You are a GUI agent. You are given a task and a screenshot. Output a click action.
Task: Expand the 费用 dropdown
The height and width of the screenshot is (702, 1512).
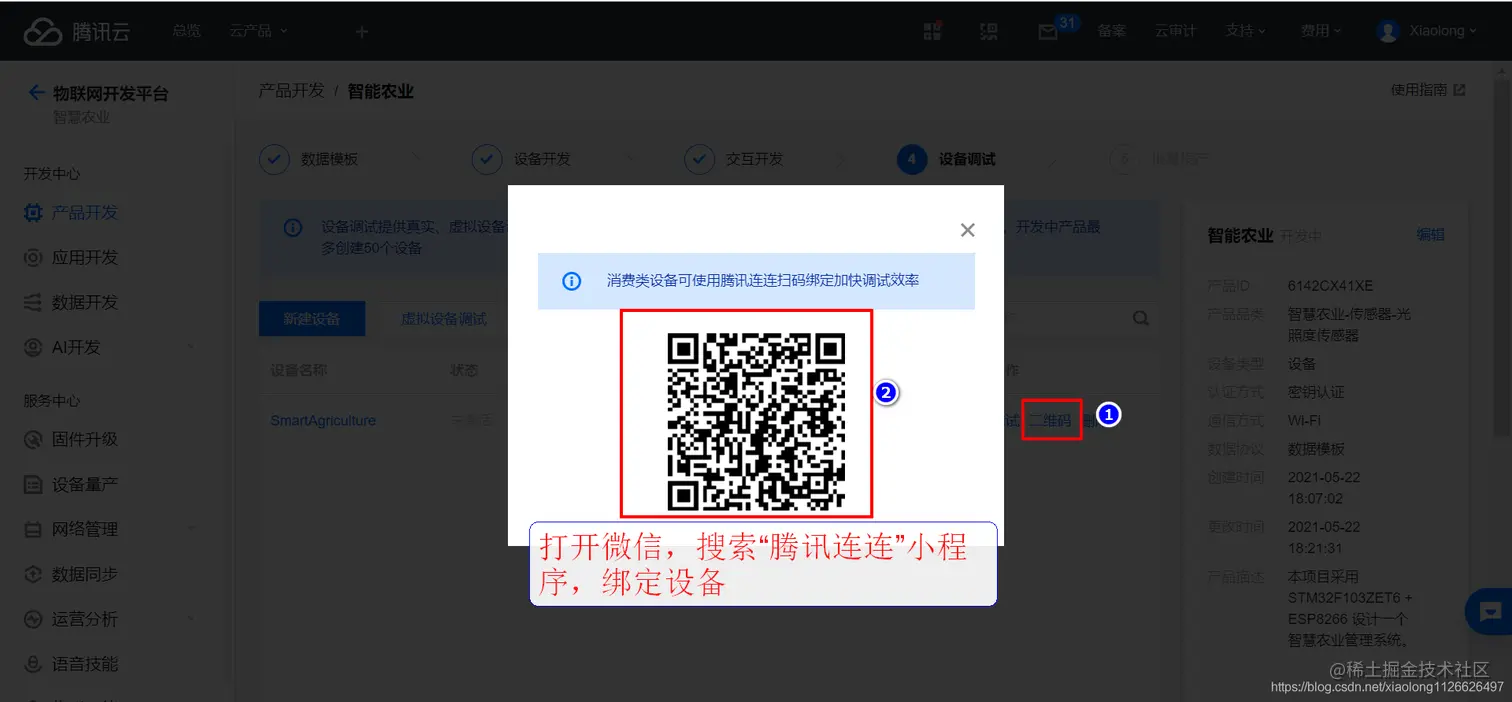pyautogui.click(x=1321, y=31)
